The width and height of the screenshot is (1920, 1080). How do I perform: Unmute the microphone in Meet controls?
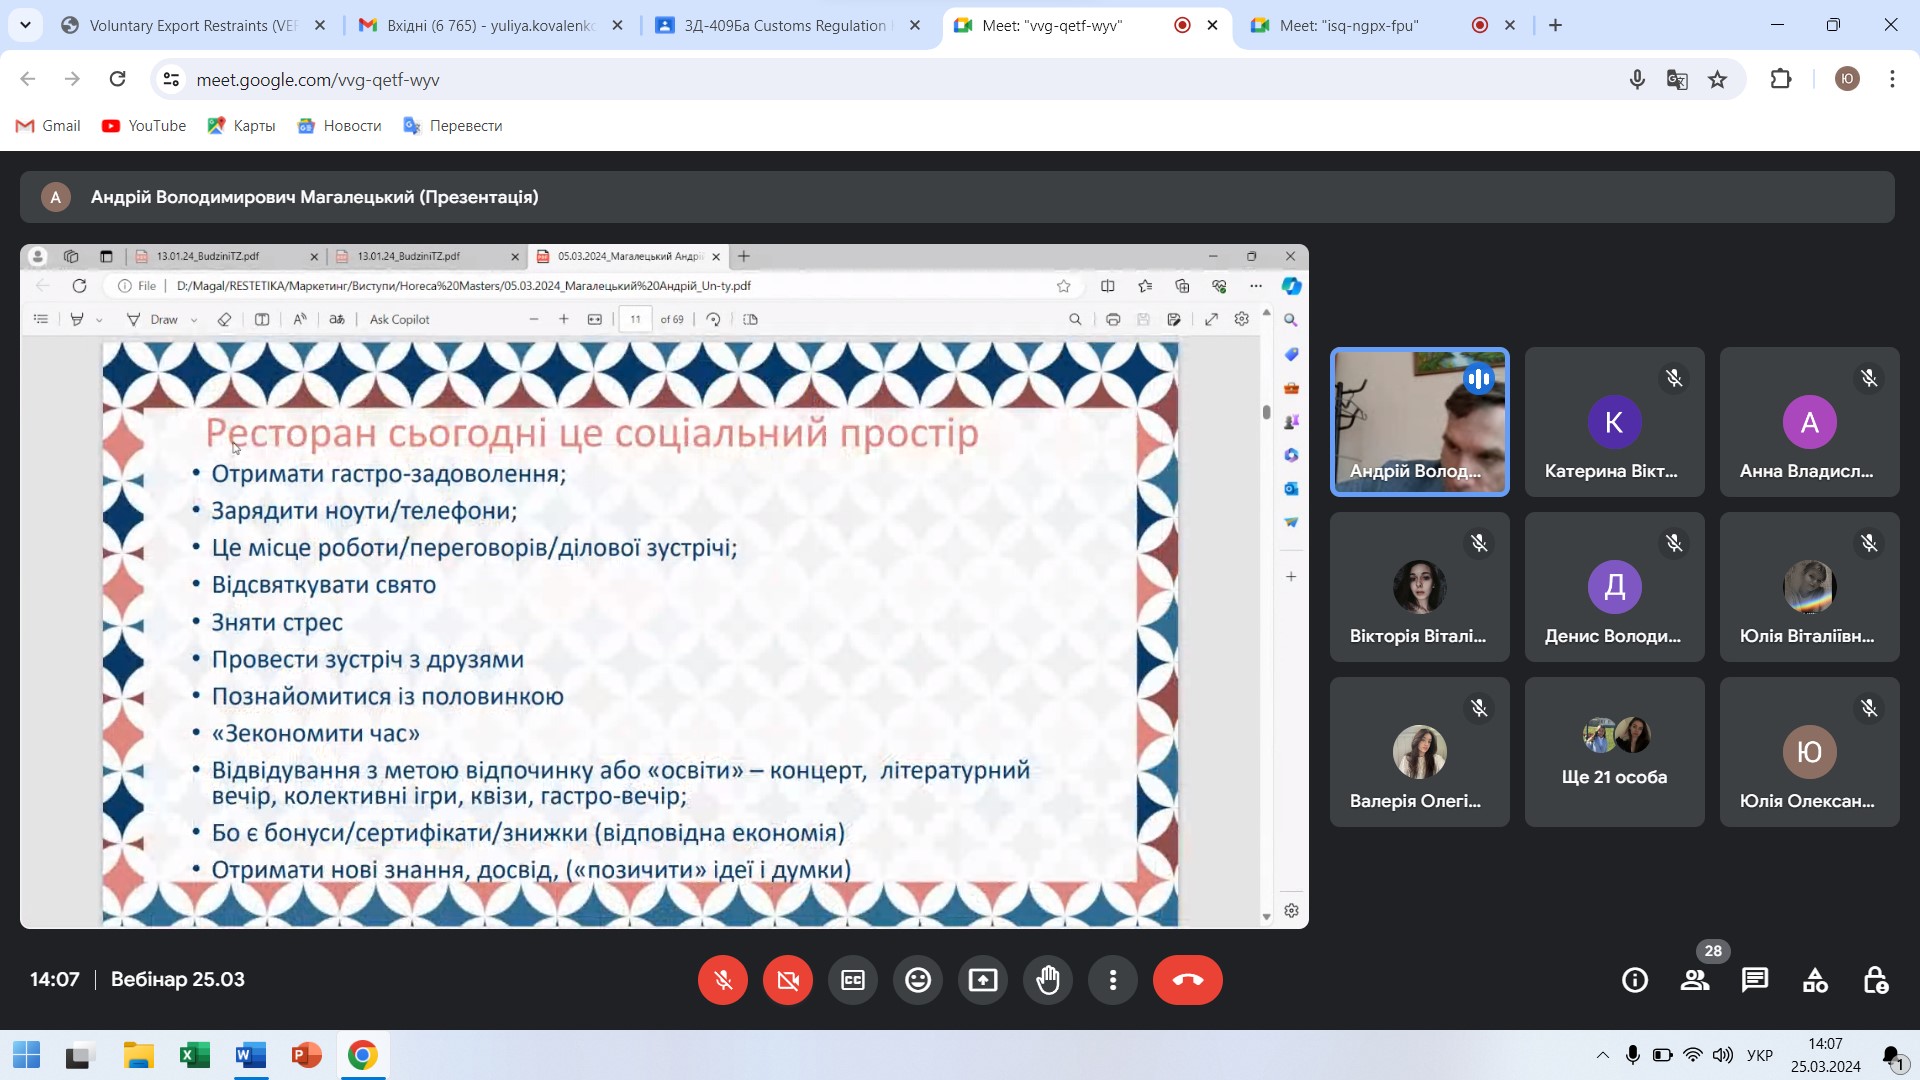tap(723, 980)
